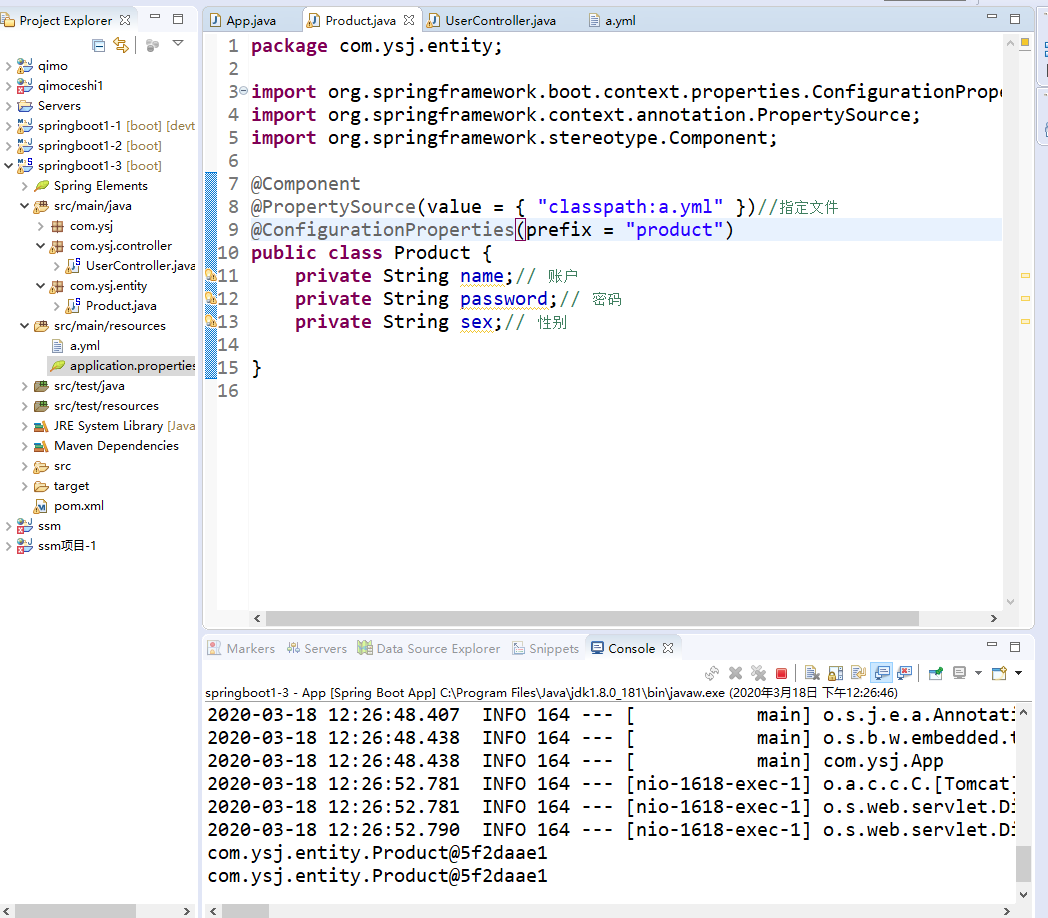Select the qimoceshi1 project

(x=70, y=86)
